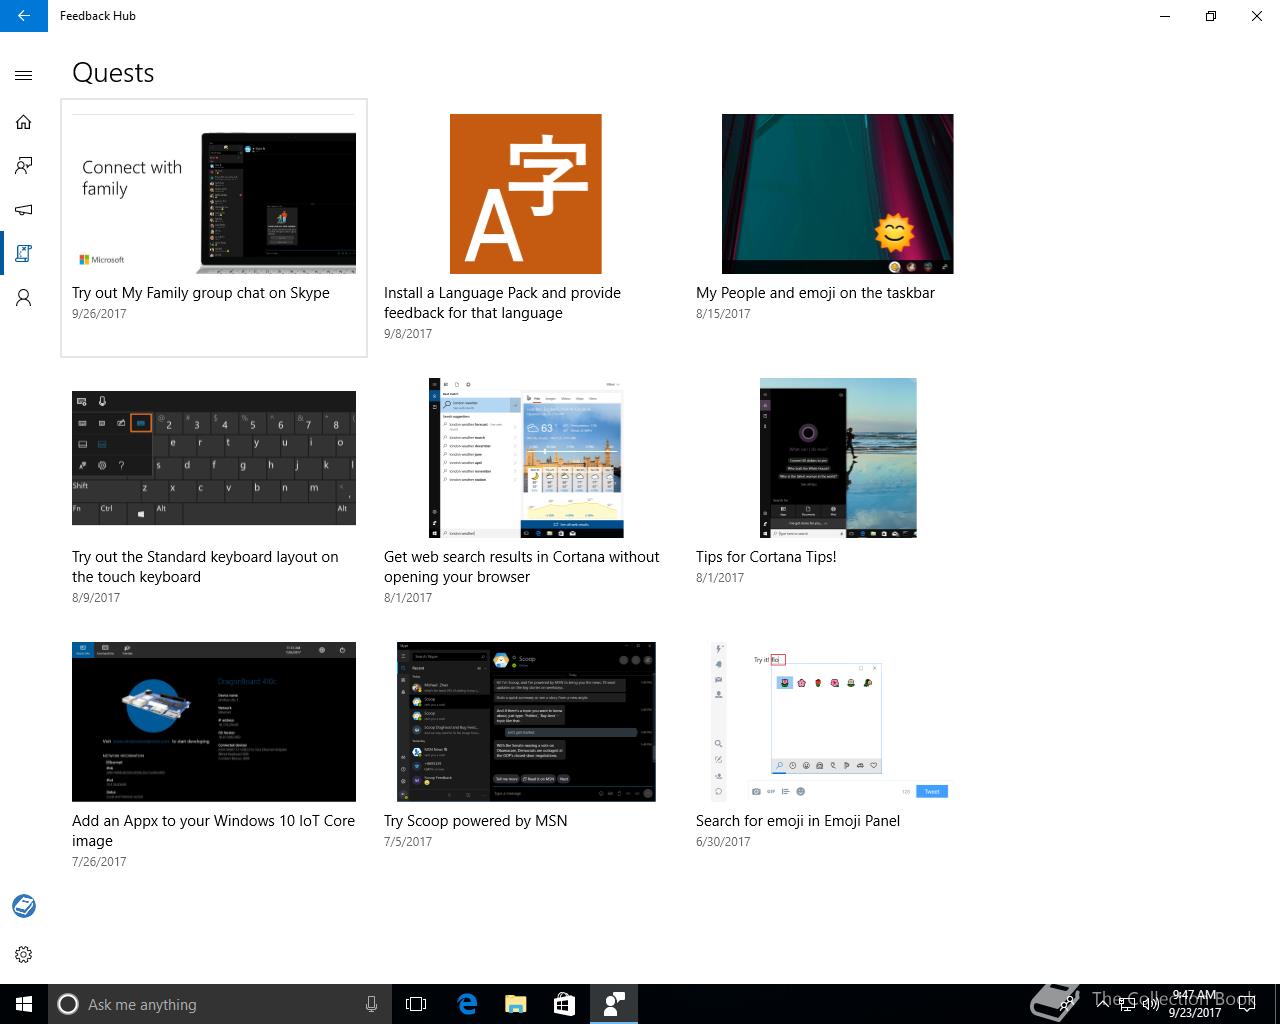Open 'Tips for Cortana Tips!' quest title

tap(766, 557)
